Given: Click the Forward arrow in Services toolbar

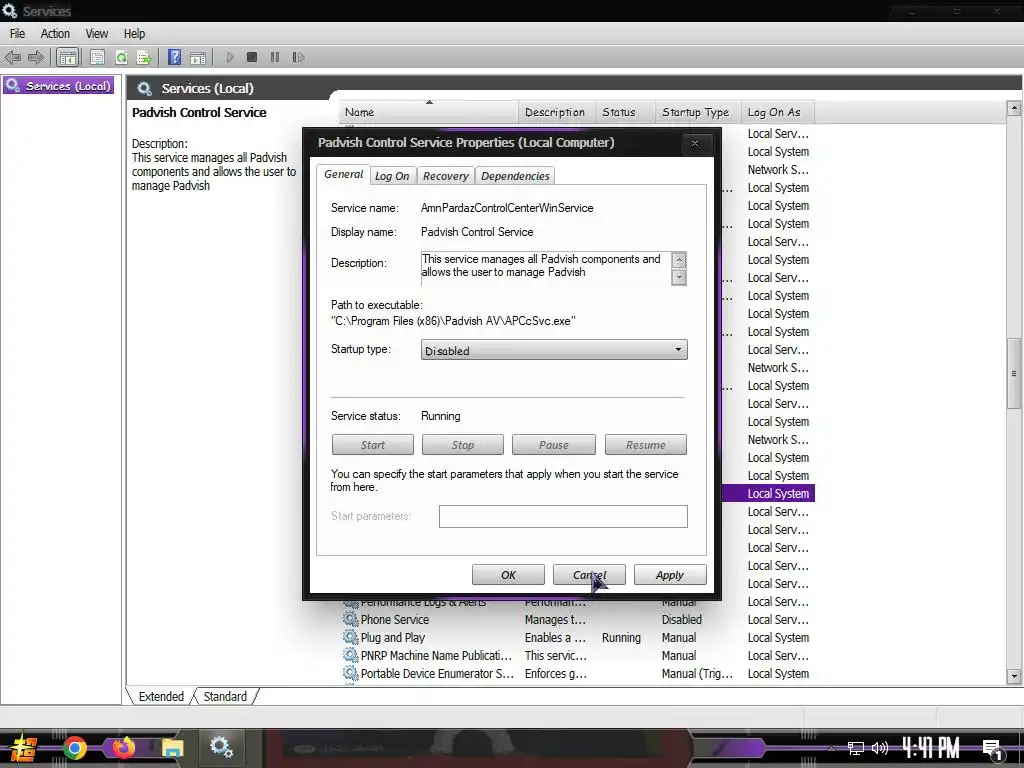Looking at the screenshot, I should (36, 57).
